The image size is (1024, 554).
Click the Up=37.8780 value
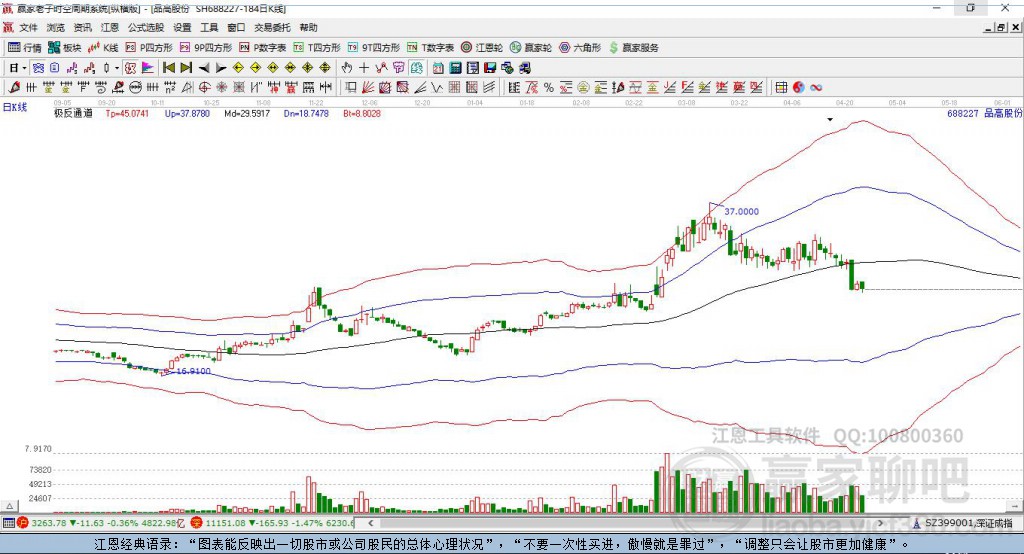187,113
